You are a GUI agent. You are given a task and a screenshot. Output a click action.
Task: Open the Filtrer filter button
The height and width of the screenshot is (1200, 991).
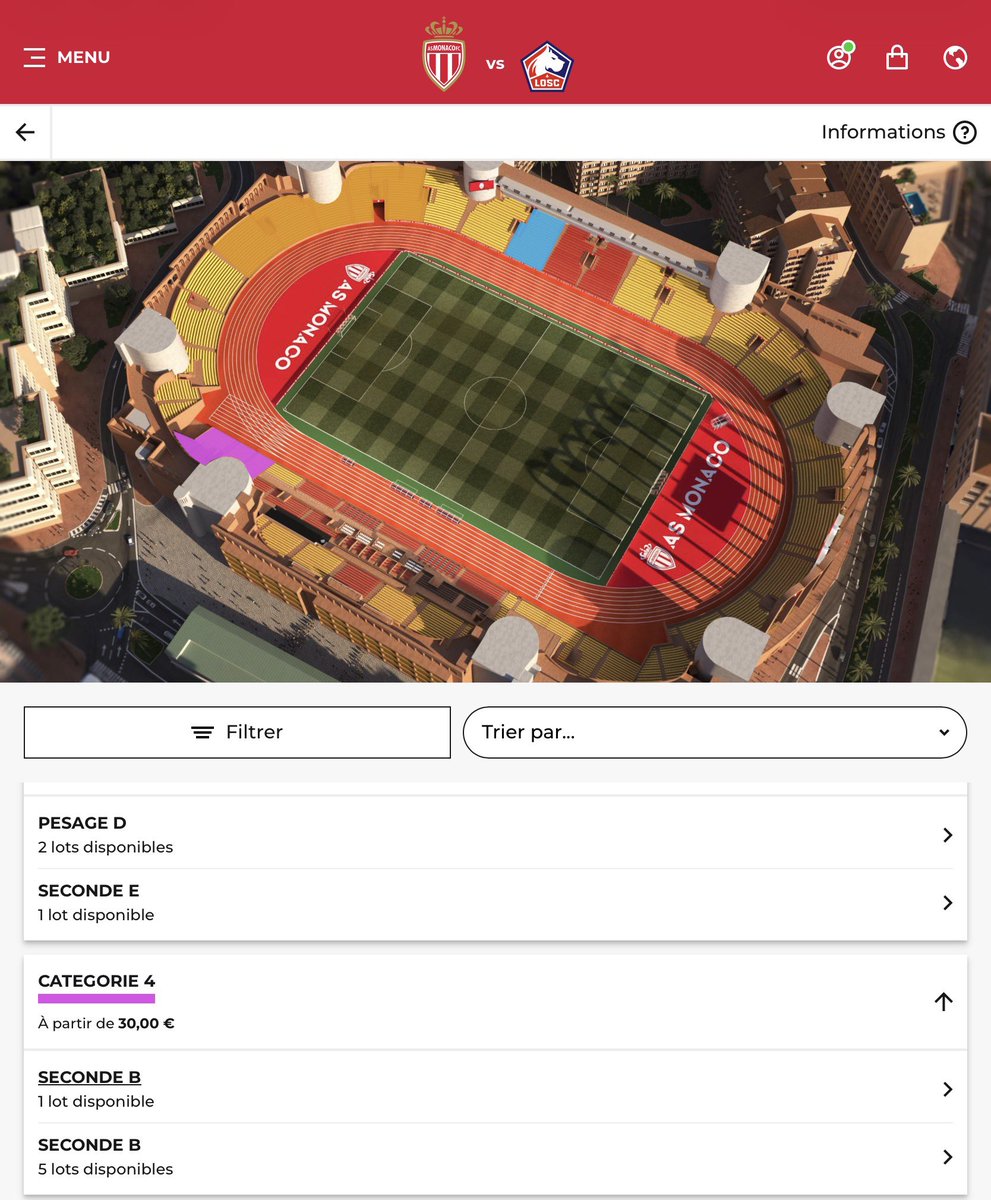(237, 732)
